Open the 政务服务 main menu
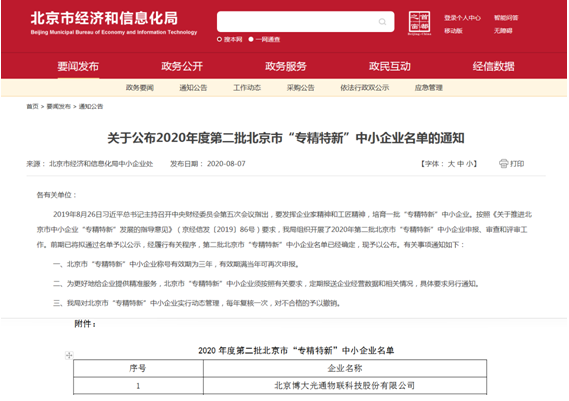This screenshot has width=569, height=401. 286,66
